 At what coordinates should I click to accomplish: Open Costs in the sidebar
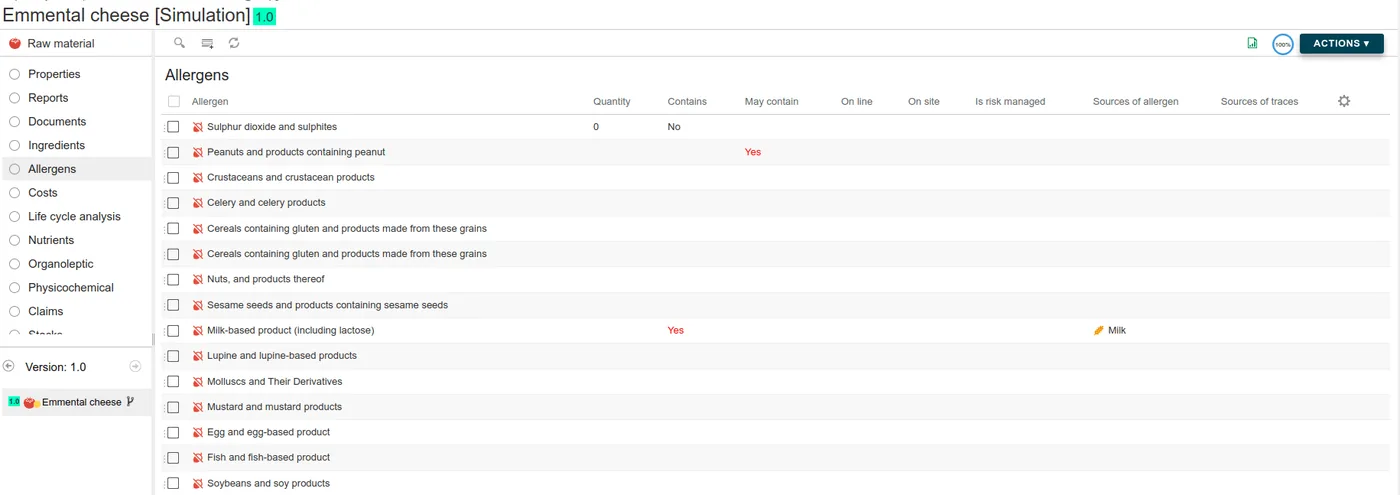coord(43,193)
